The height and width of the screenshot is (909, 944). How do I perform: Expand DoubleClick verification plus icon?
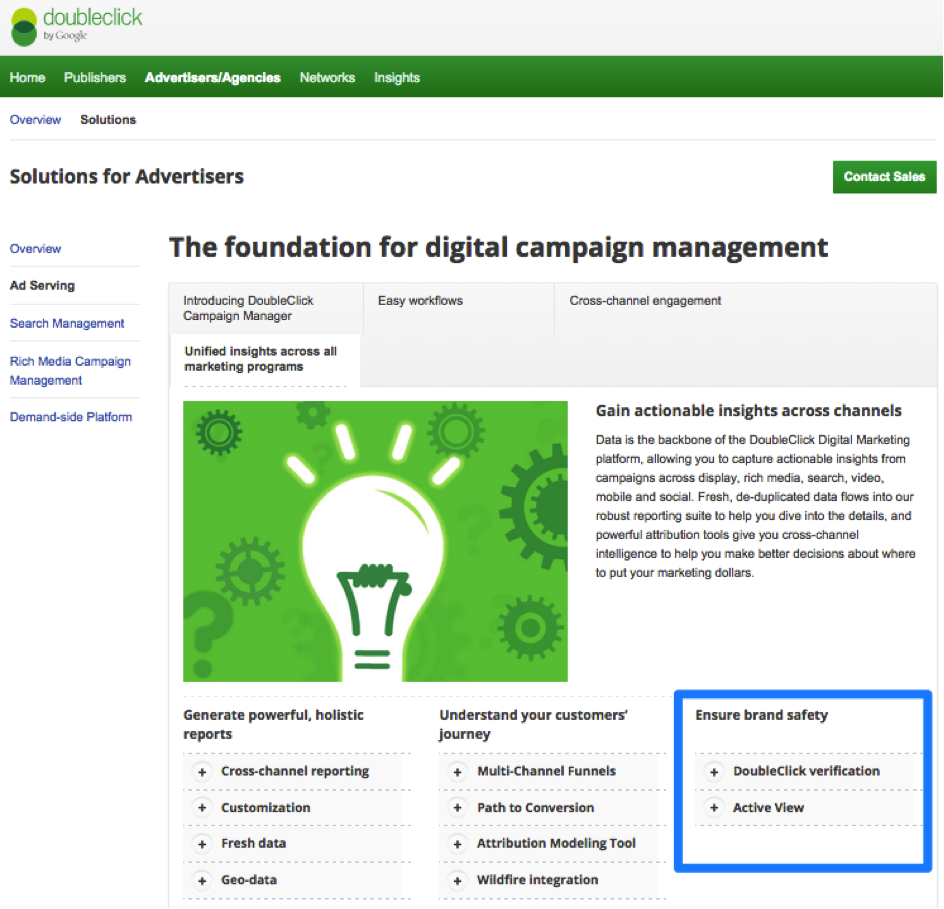(x=714, y=772)
